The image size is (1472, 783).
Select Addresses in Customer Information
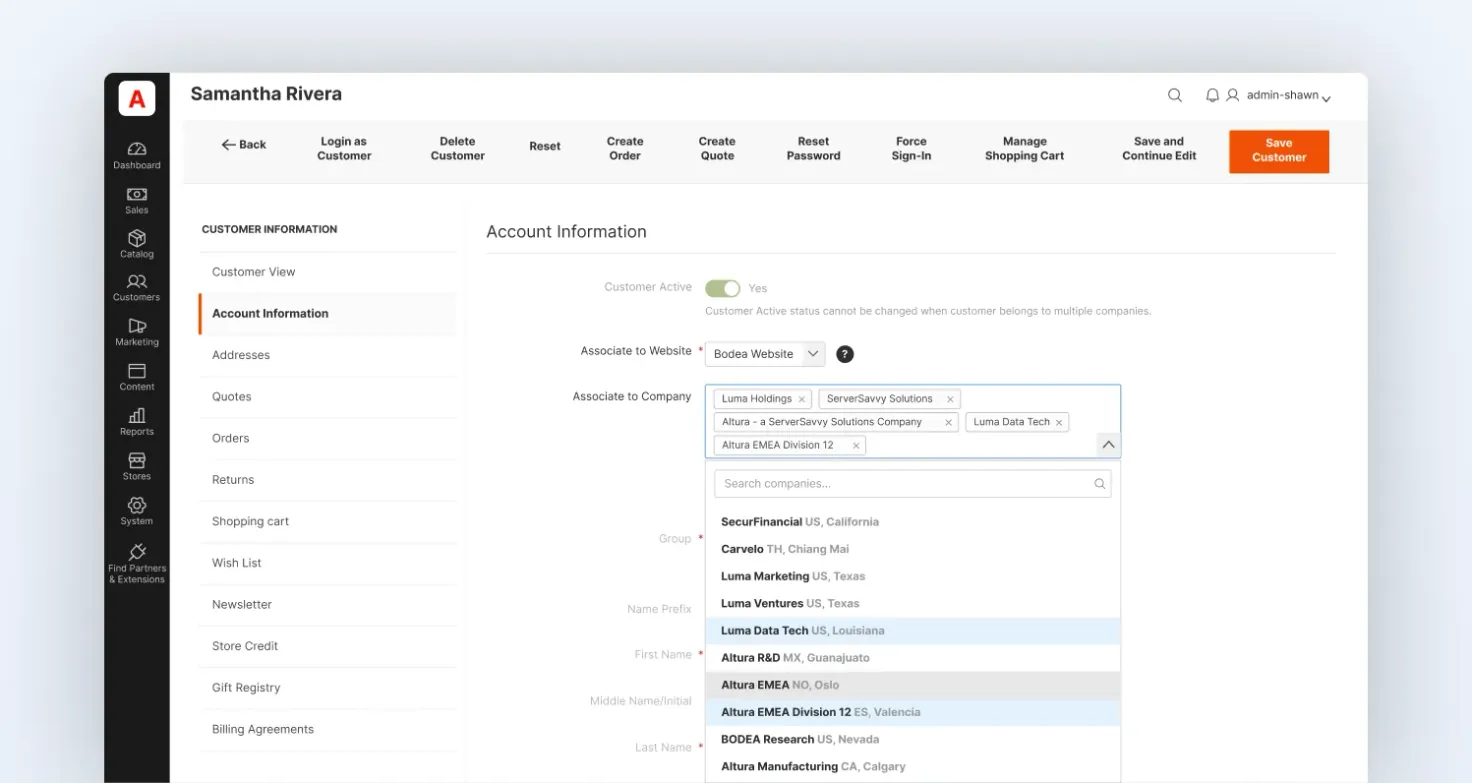[241, 355]
